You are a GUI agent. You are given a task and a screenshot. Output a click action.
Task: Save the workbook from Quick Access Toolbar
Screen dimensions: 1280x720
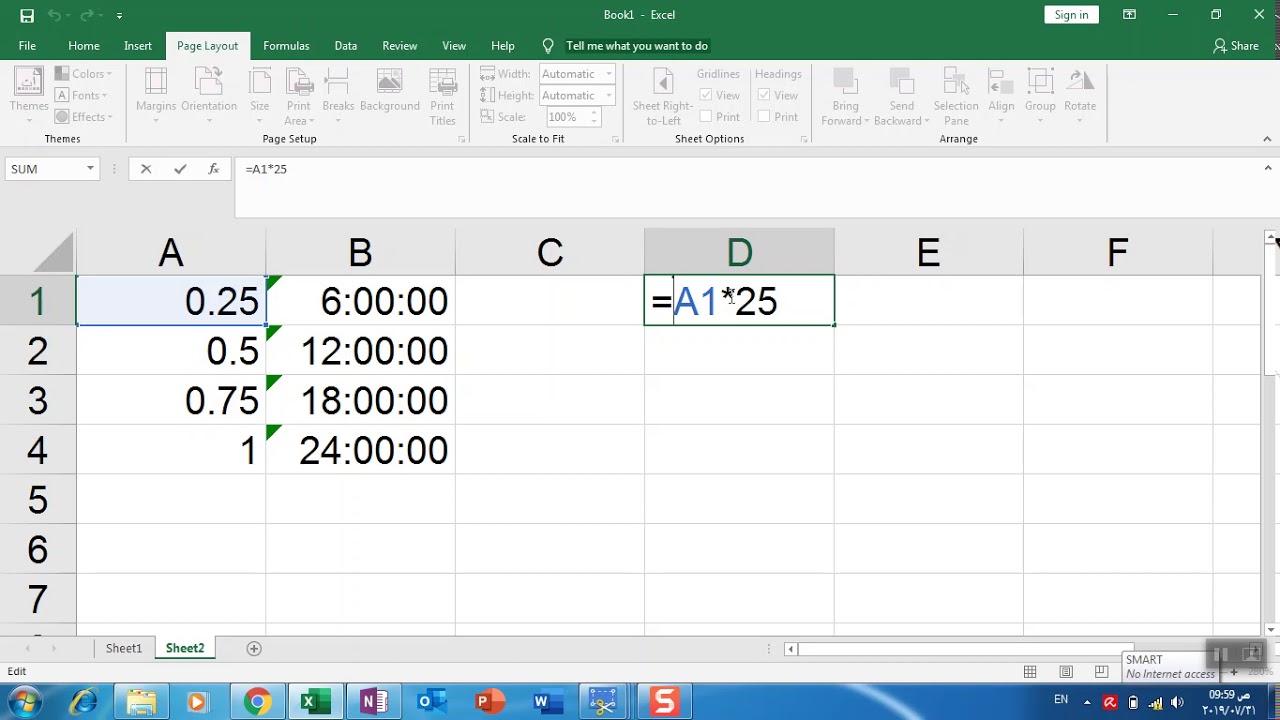(x=27, y=15)
